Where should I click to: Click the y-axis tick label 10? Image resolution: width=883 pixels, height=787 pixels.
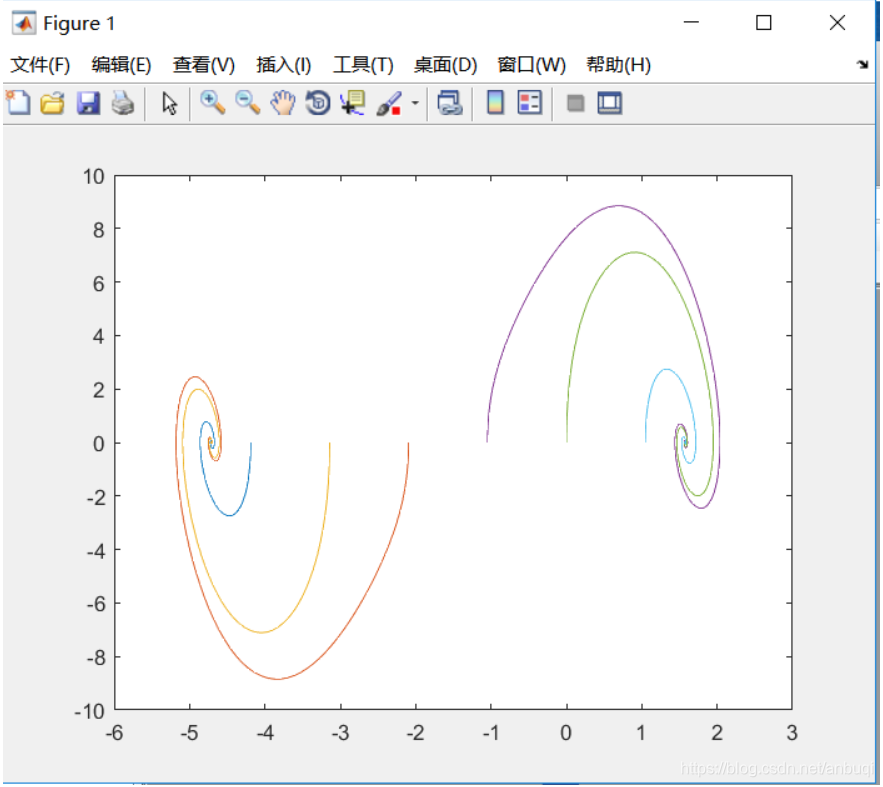[94, 177]
